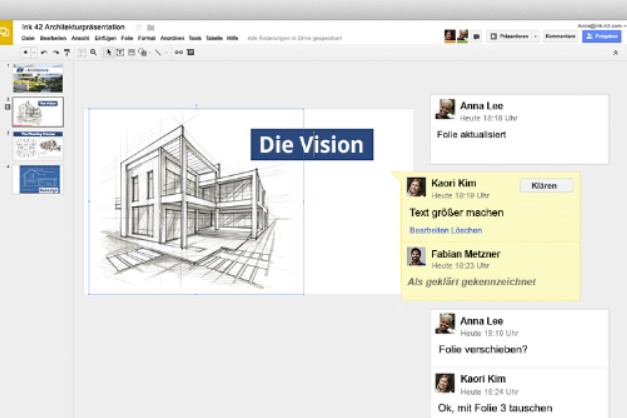
Task: Click Kaori Kim's avatar on 18:24 reply
Action: 445,383
